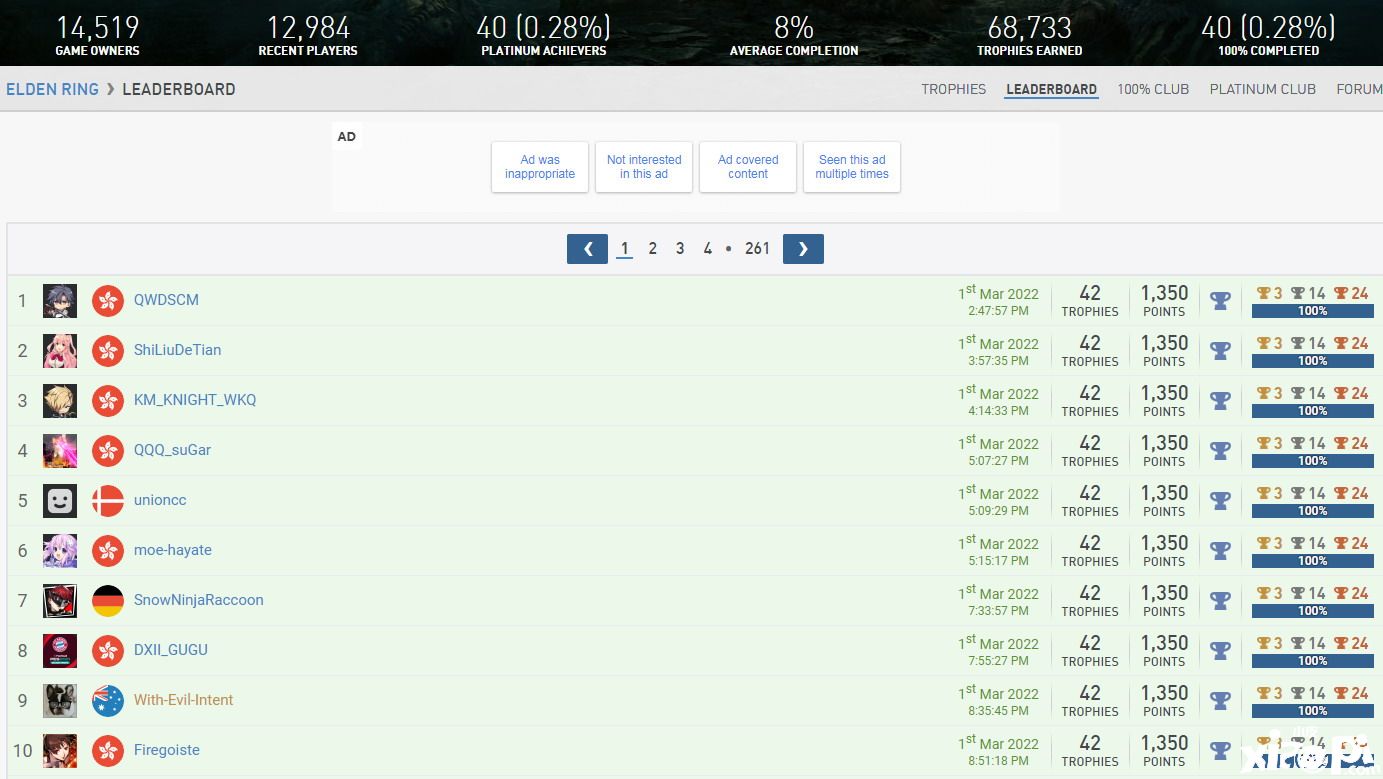
Task: Click the '2:47:57 PM' completion time
Action: pos(998,311)
